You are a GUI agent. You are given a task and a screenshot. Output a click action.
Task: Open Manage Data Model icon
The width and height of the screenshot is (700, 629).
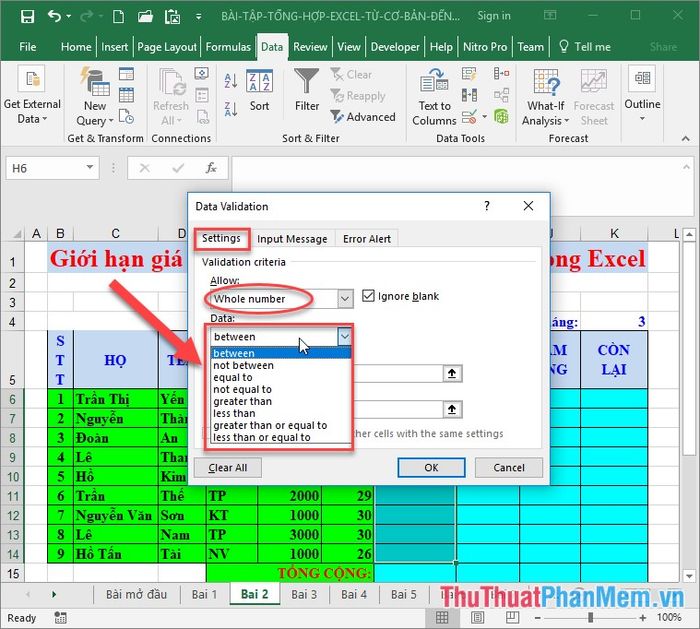(501, 117)
